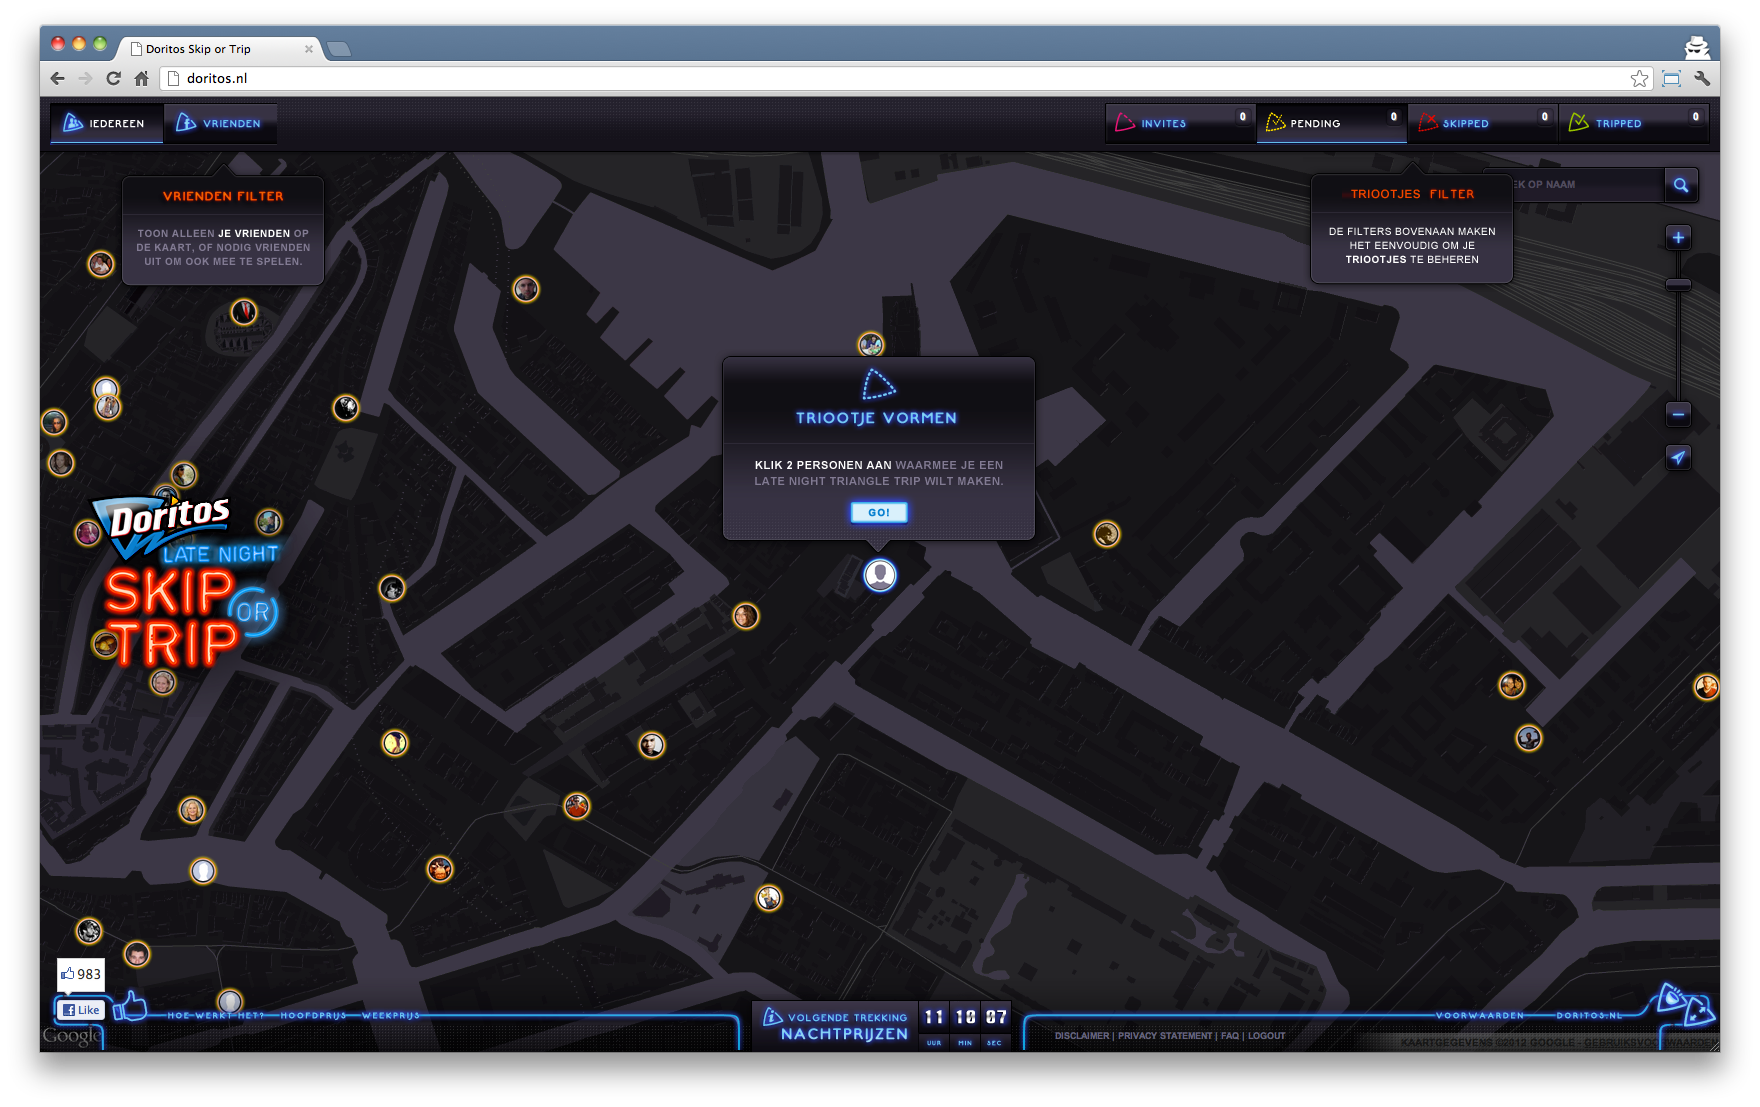Viewport: 1760px width, 1107px height.
Task: Open the Pending tab
Action: coord(1331,123)
